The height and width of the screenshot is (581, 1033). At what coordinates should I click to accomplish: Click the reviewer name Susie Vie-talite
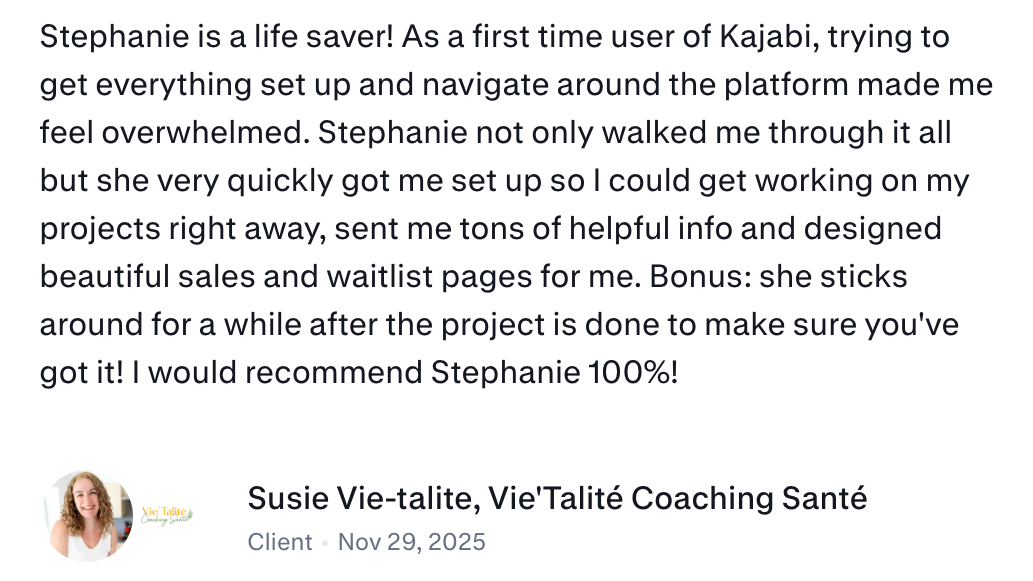pos(363,499)
